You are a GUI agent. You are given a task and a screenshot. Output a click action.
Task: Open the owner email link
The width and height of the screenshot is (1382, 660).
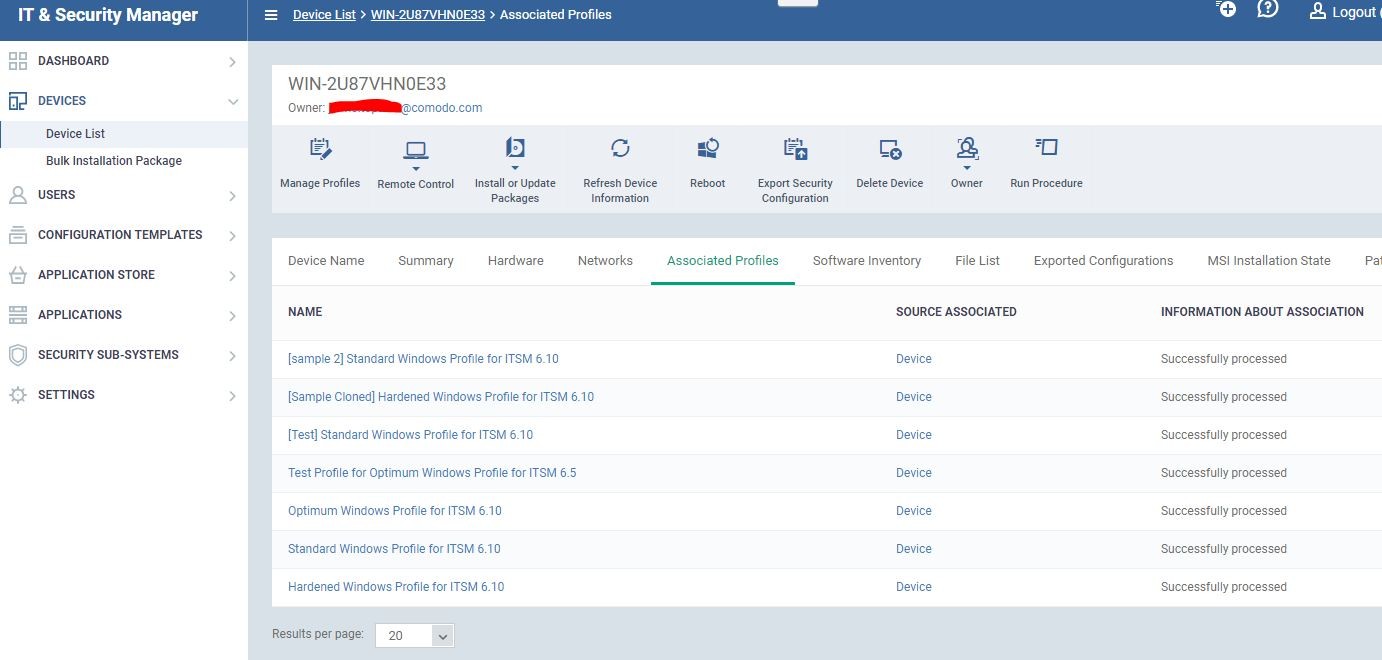click(406, 107)
